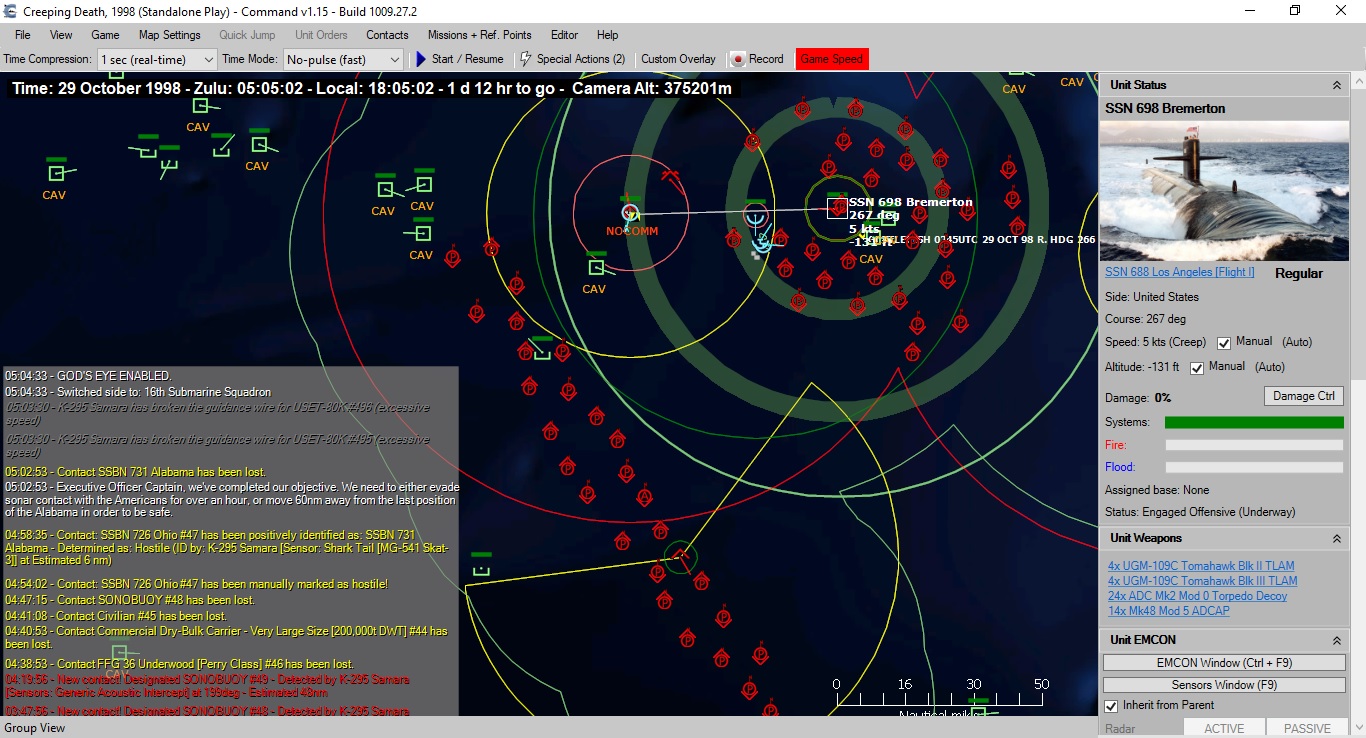Image resolution: width=1366 pixels, height=738 pixels.
Task: Click the red Game Speed button
Action: [x=832, y=59]
